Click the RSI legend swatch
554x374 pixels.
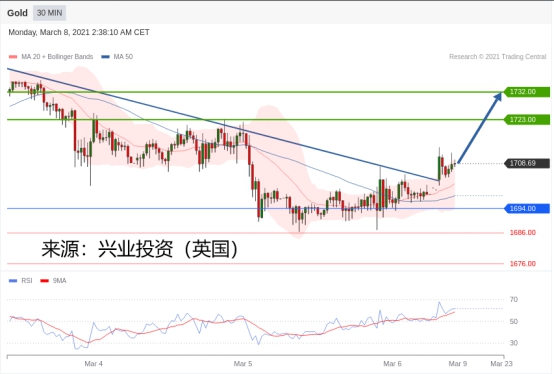pyautogui.click(x=13, y=281)
